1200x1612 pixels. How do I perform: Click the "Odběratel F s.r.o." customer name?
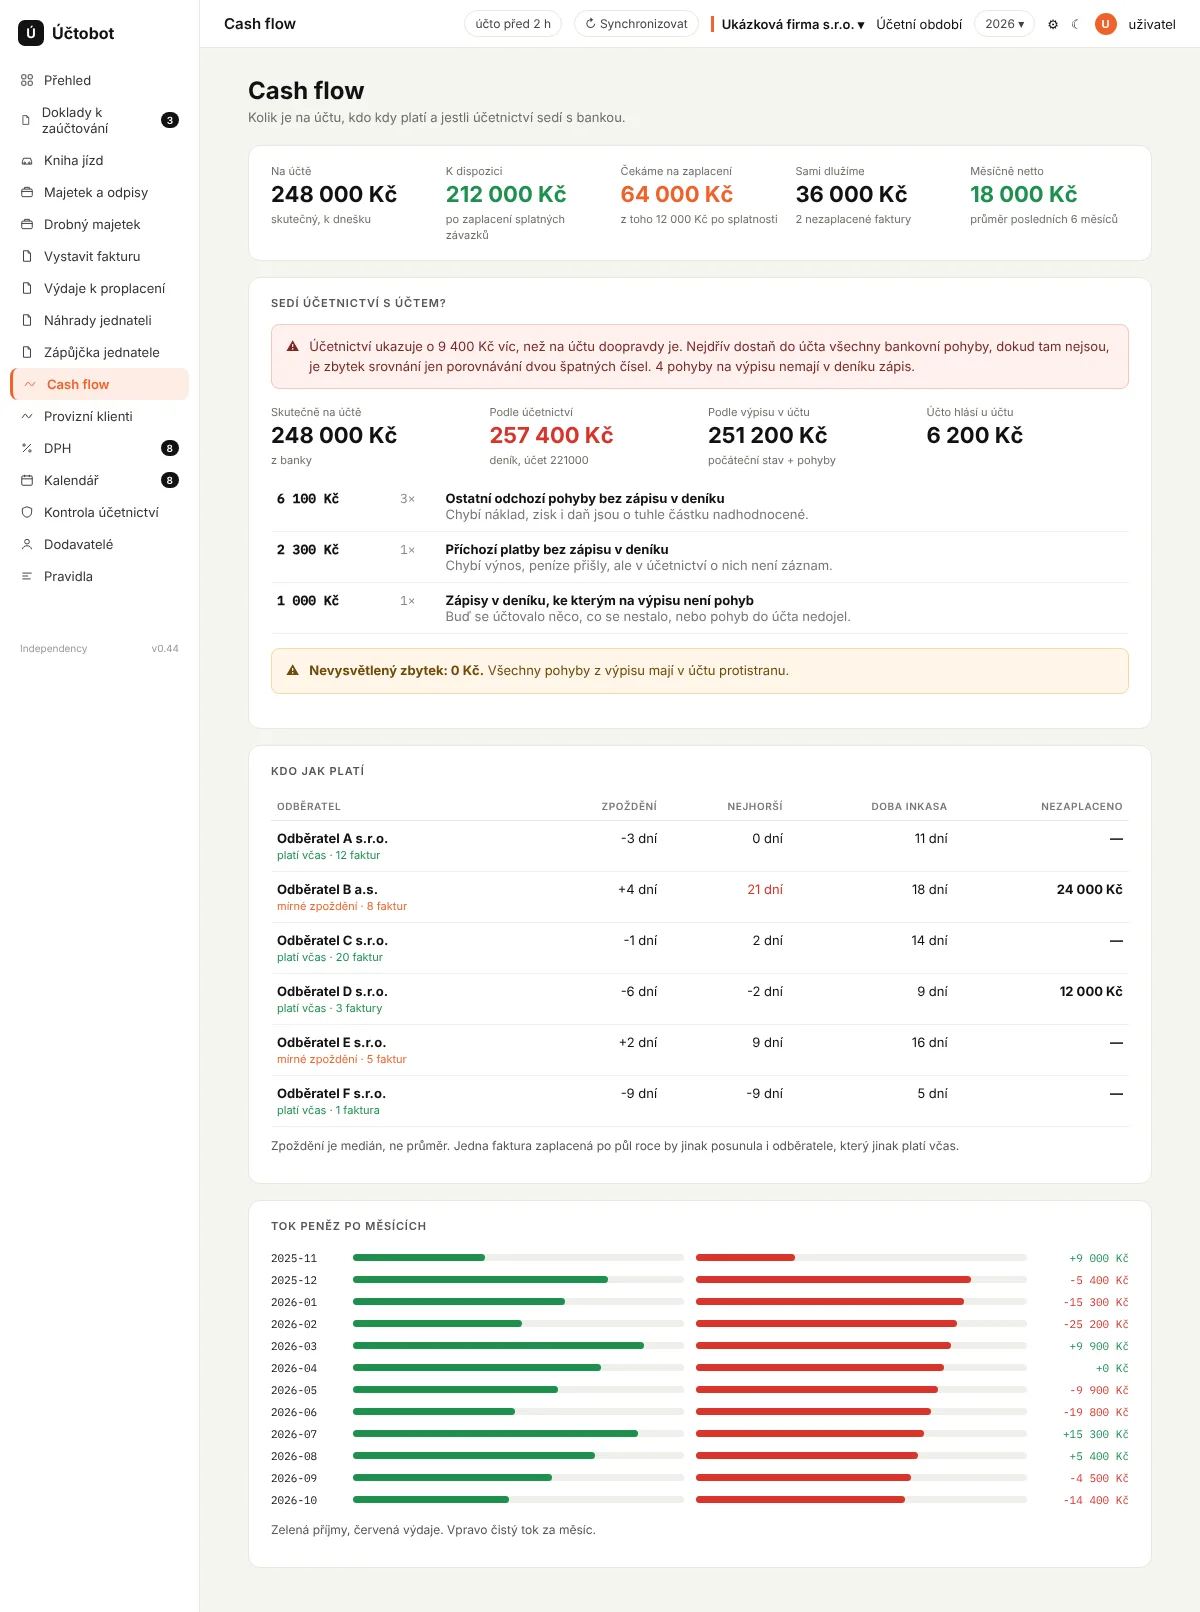point(331,1093)
